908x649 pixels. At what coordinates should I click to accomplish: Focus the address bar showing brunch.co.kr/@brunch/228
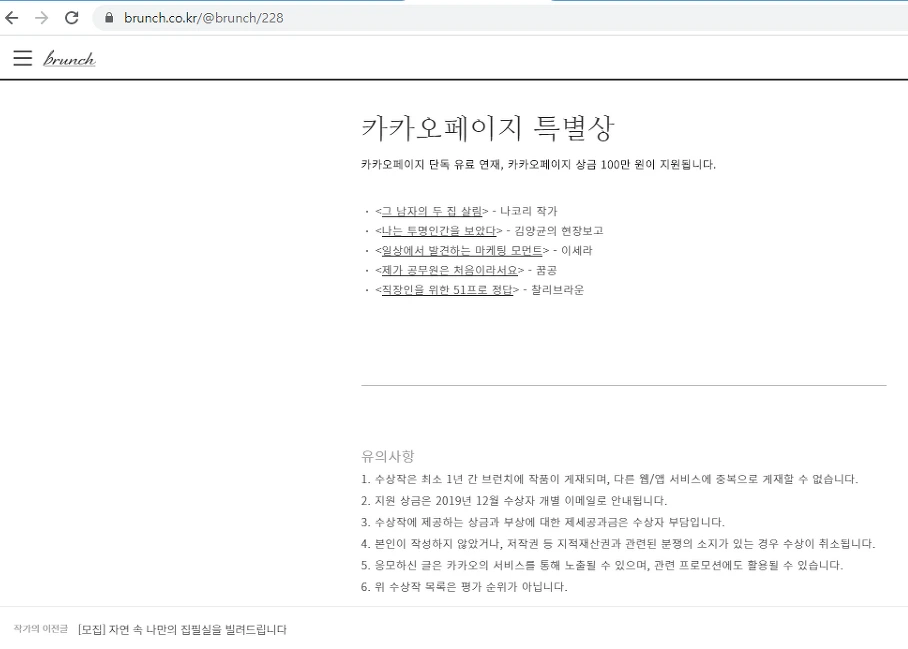[x=498, y=18]
